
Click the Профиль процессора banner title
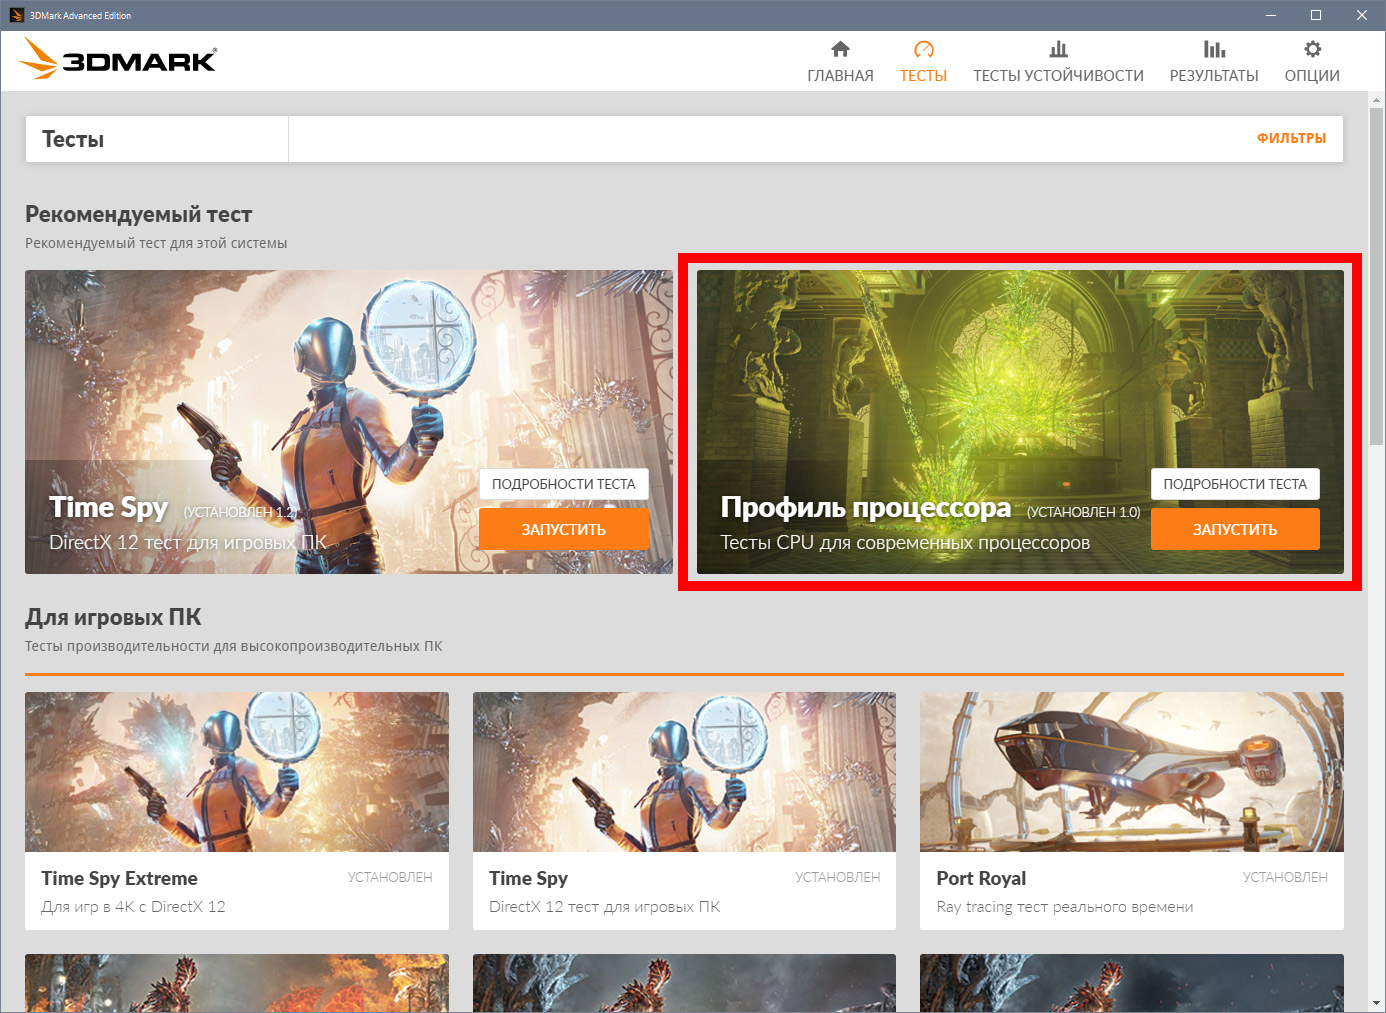865,508
